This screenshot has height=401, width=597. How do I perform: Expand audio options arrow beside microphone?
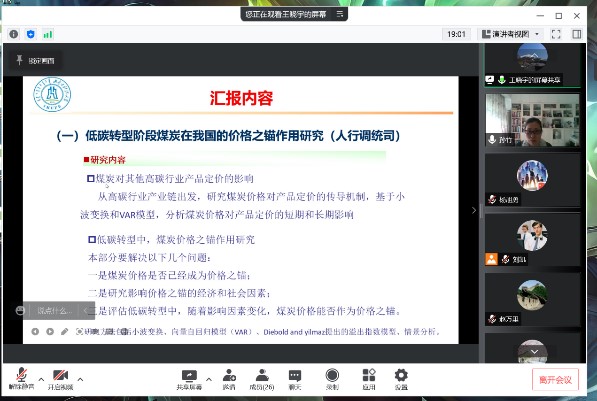[x=41, y=379]
